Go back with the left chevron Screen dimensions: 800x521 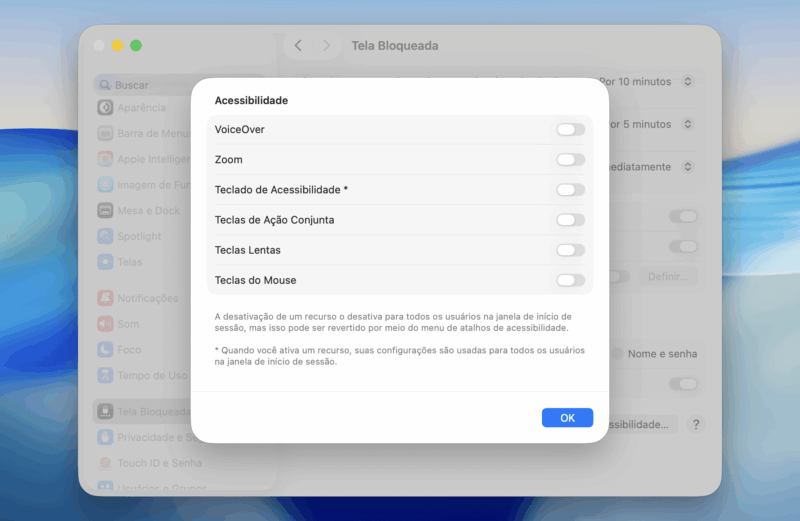coord(298,45)
